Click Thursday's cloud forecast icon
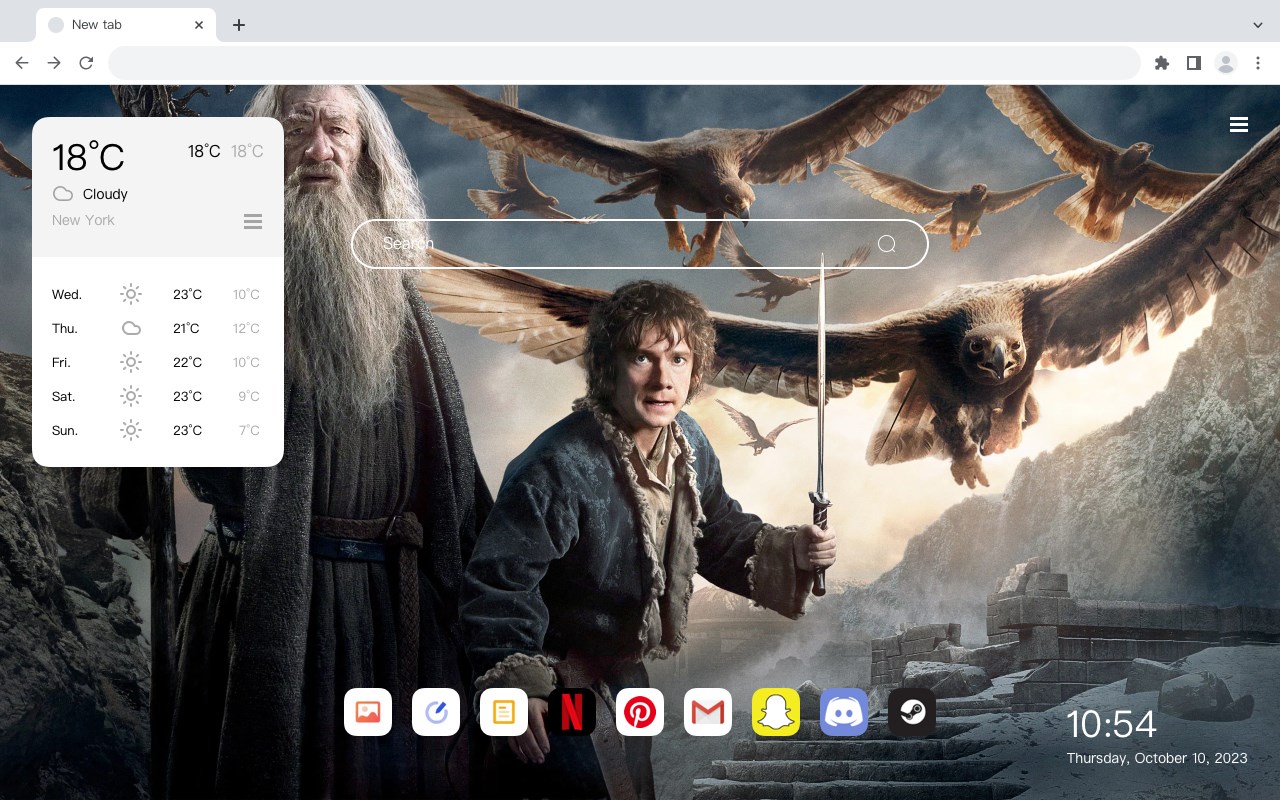The height and width of the screenshot is (800, 1280). coord(131,328)
